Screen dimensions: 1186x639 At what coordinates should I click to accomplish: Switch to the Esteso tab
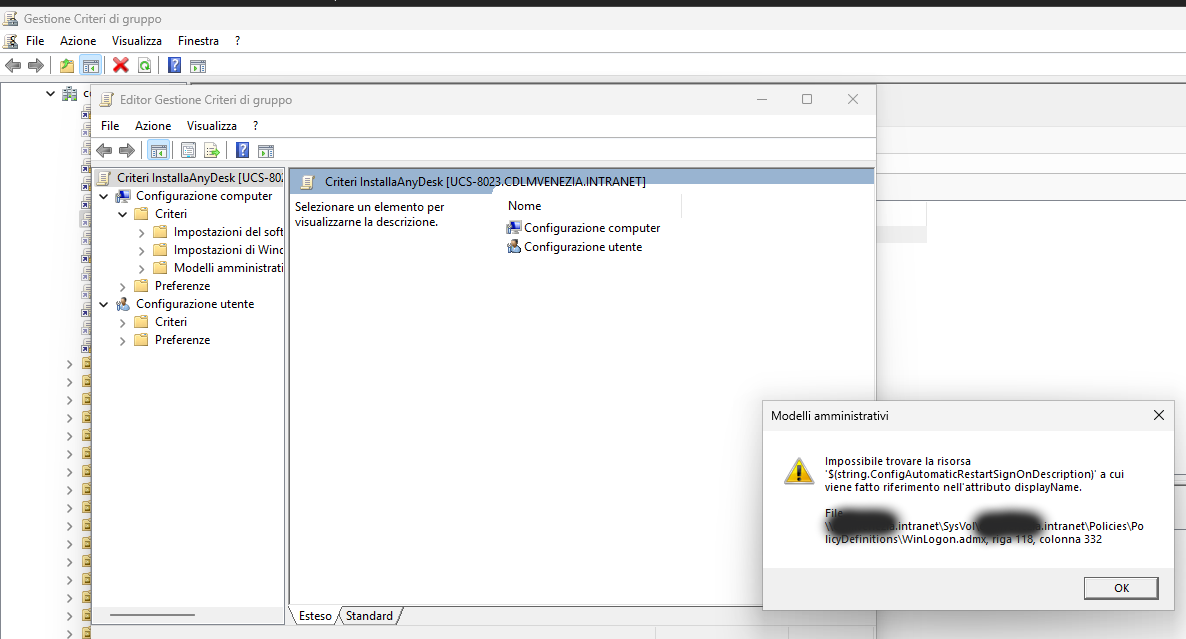[315, 616]
